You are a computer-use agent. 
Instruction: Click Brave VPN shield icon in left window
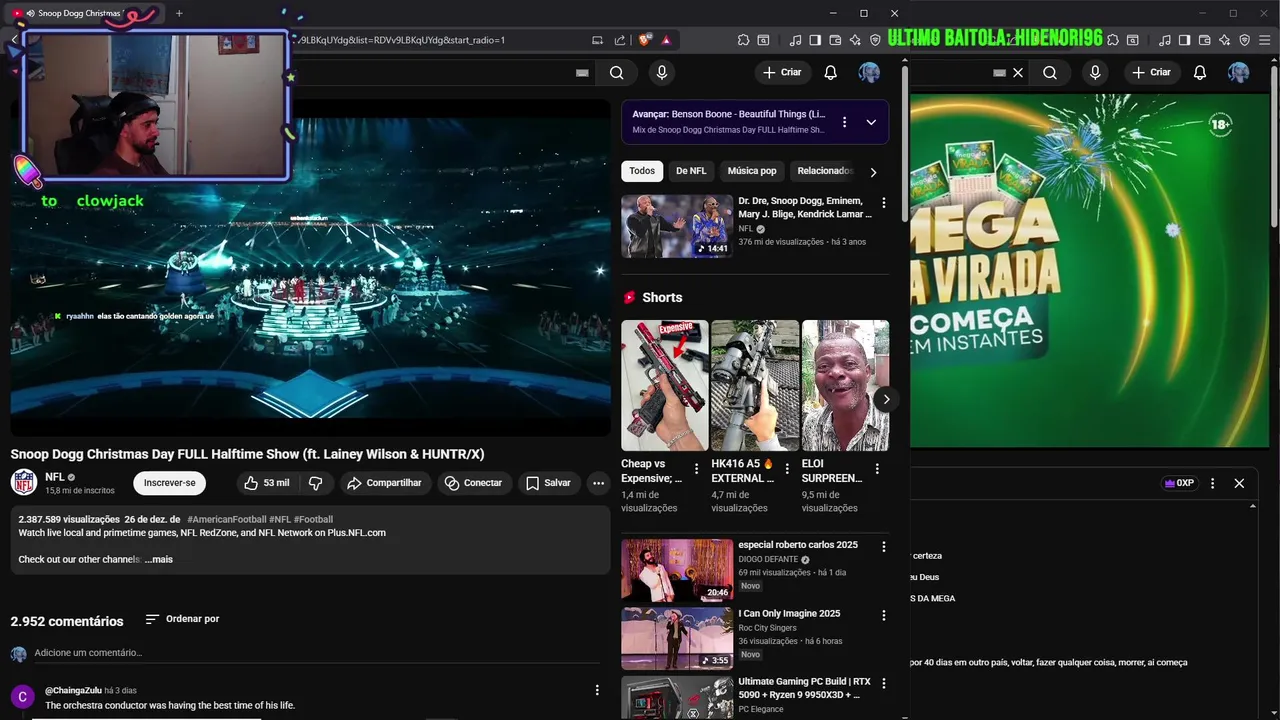[875, 40]
